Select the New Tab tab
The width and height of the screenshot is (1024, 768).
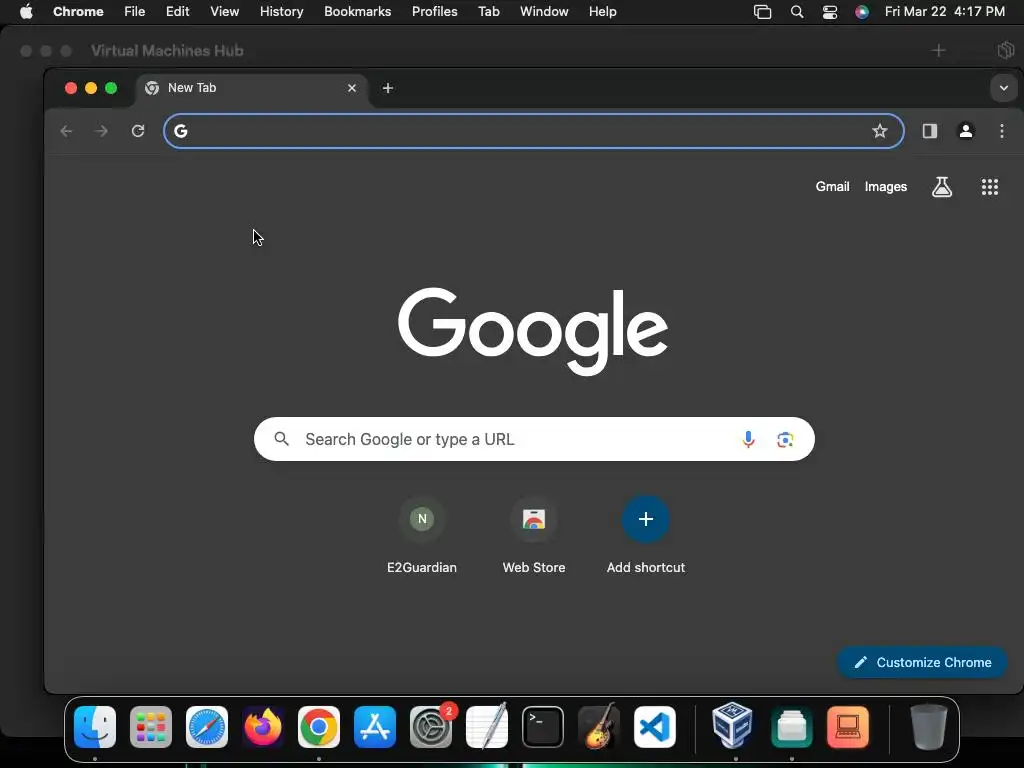tap(251, 88)
